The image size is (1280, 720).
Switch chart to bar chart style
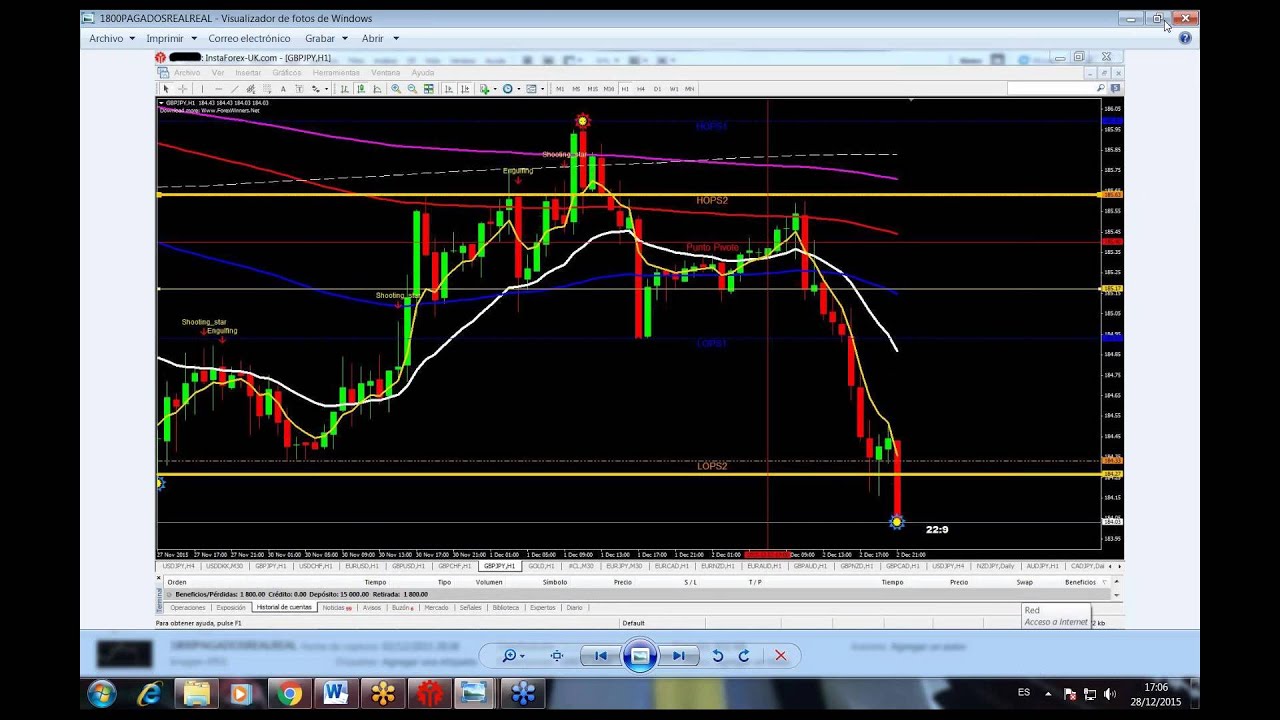click(345, 89)
